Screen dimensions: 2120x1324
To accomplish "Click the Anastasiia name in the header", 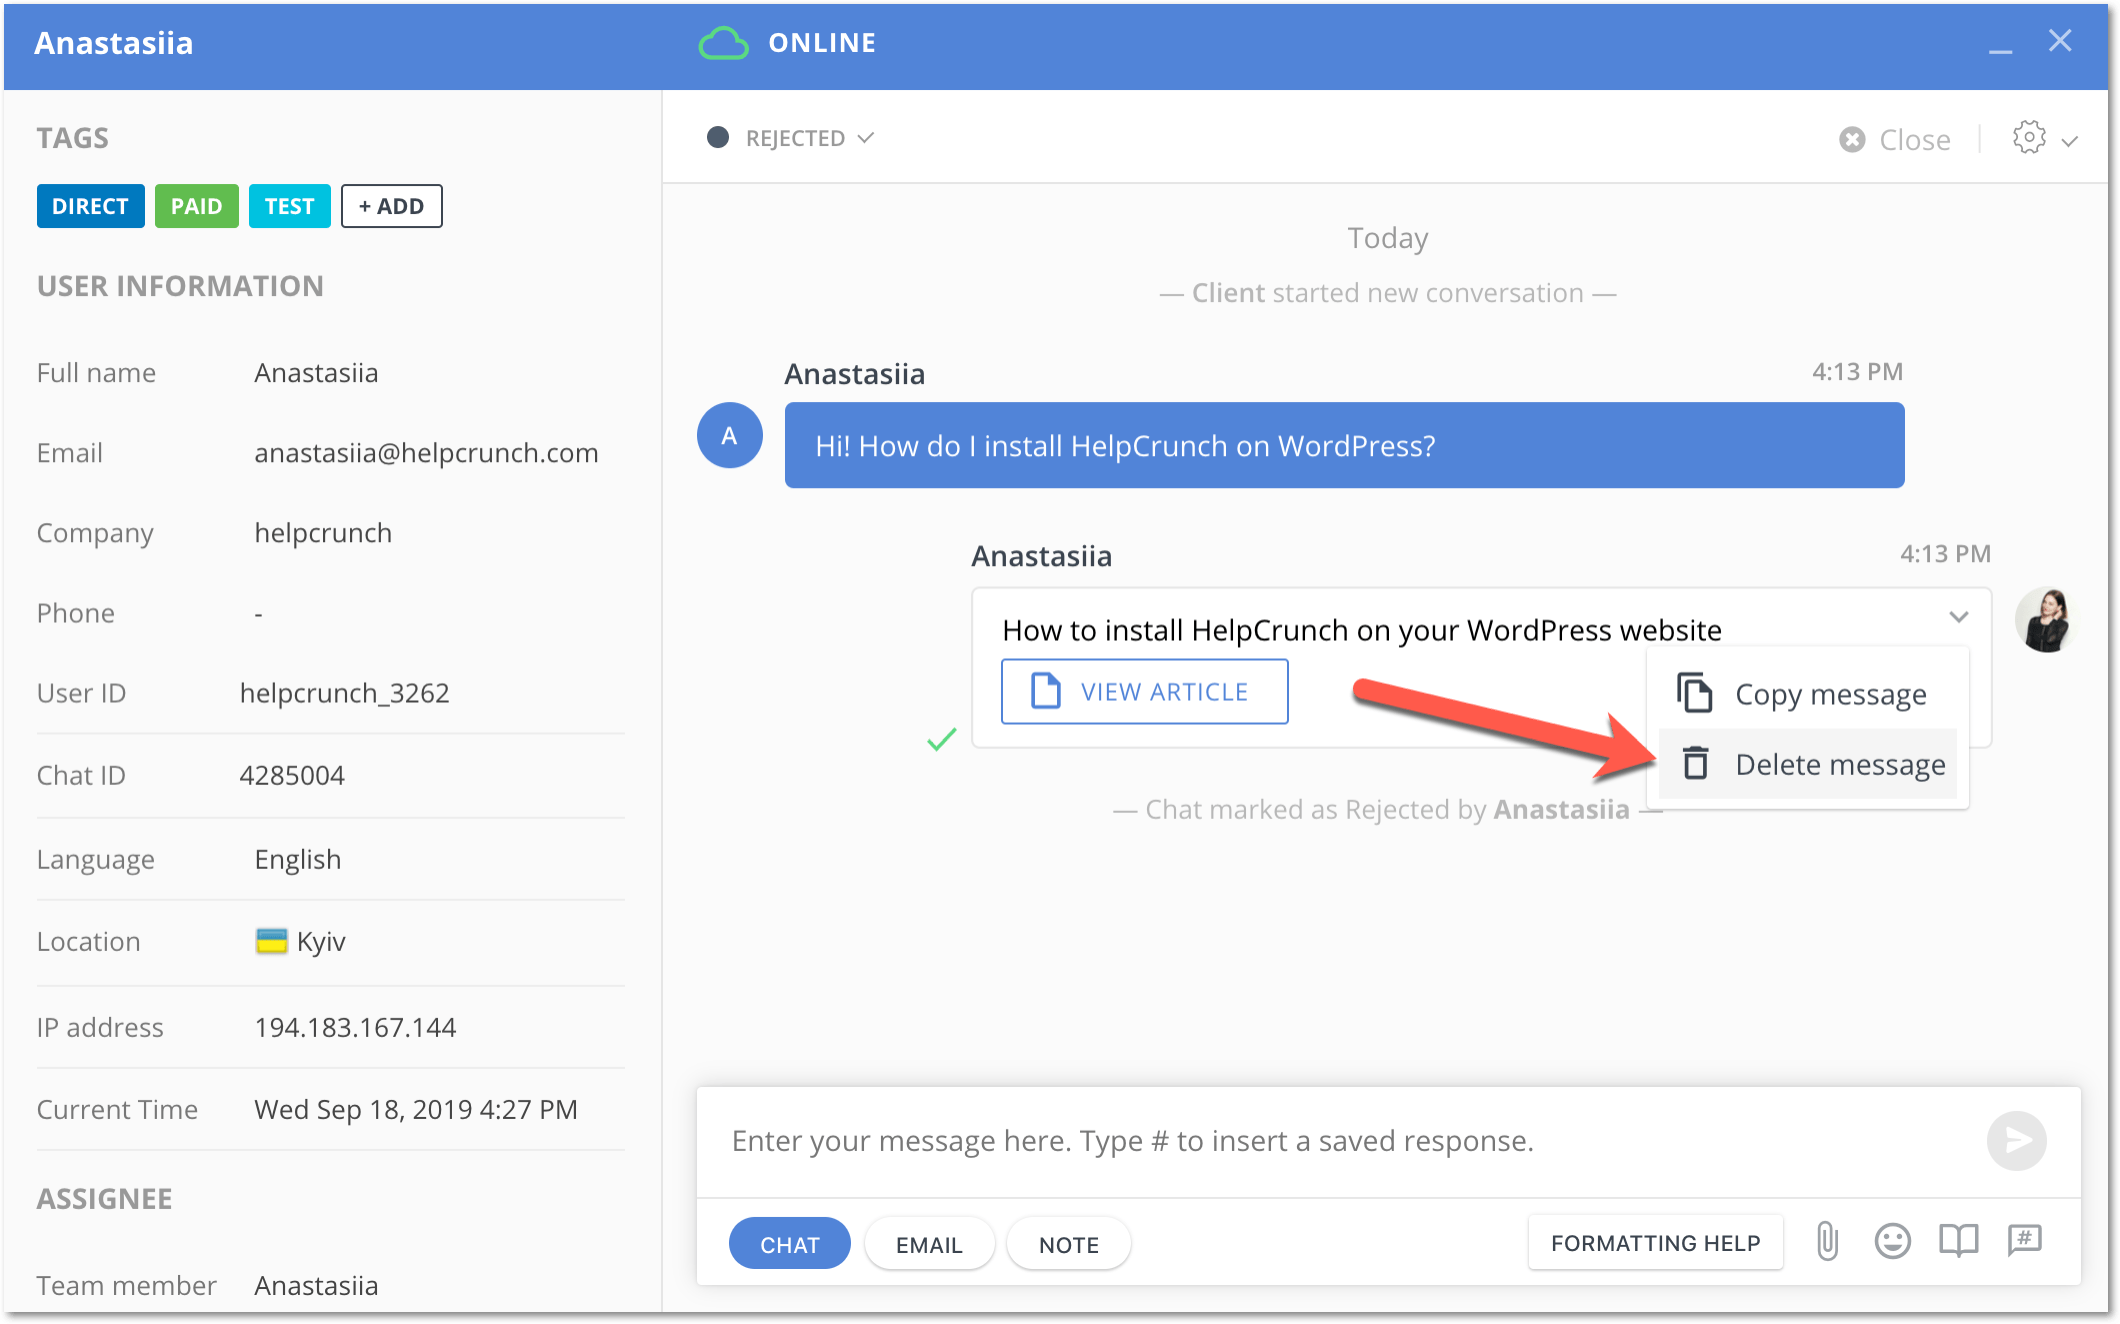I will (x=113, y=43).
